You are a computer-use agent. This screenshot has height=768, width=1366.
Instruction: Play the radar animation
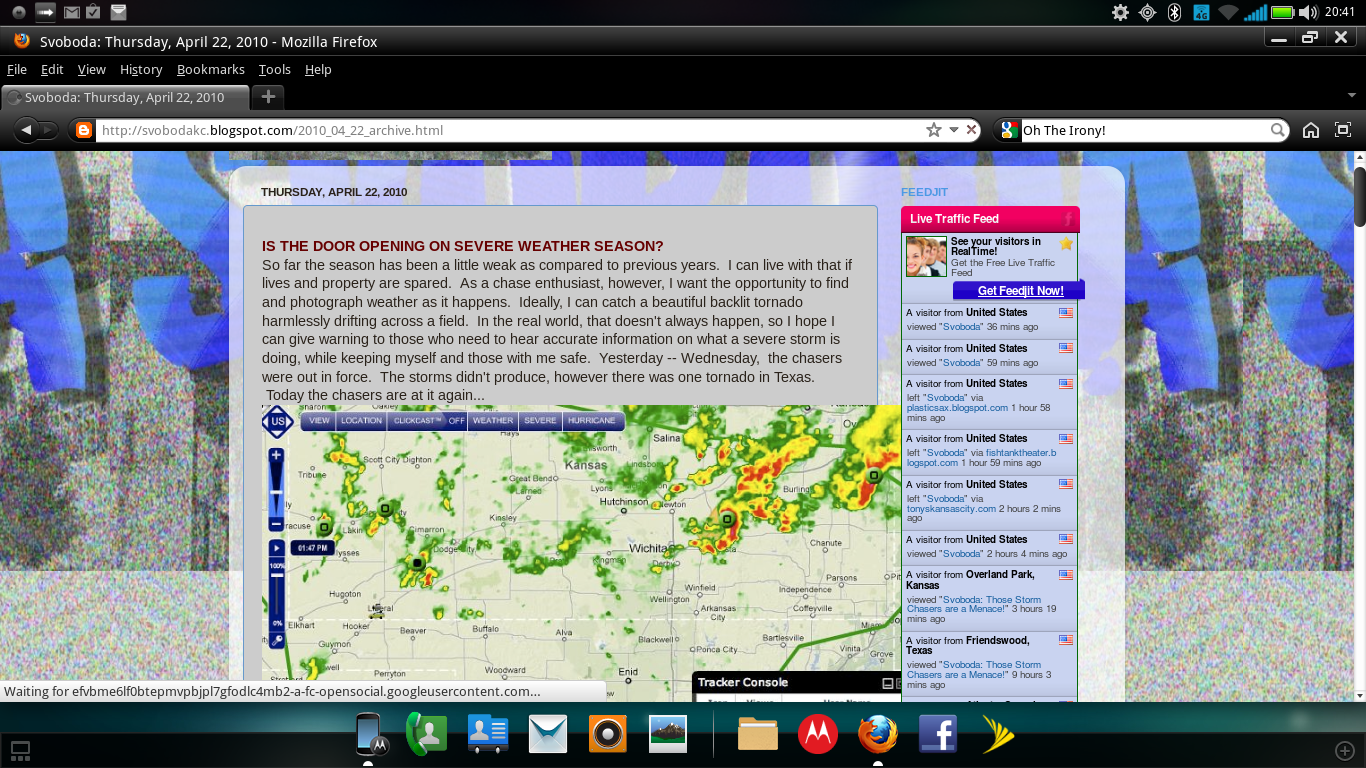pos(276,548)
